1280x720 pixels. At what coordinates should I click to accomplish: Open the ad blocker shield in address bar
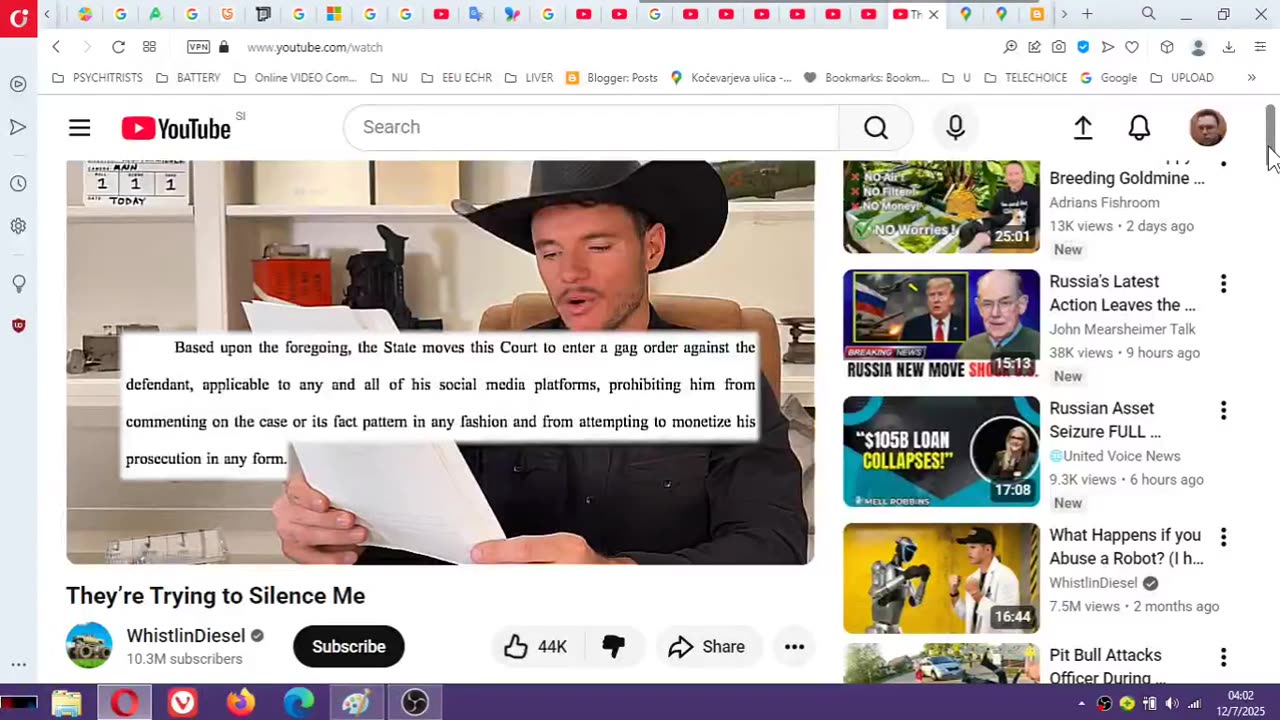pyautogui.click(x=1083, y=47)
